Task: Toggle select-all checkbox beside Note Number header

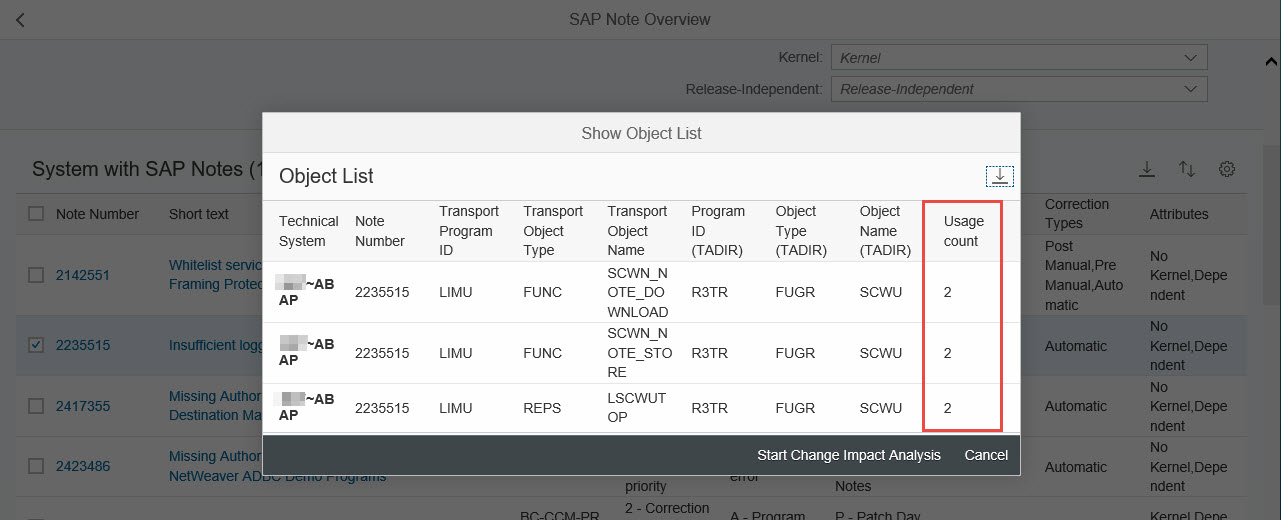Action: [36, 213]
